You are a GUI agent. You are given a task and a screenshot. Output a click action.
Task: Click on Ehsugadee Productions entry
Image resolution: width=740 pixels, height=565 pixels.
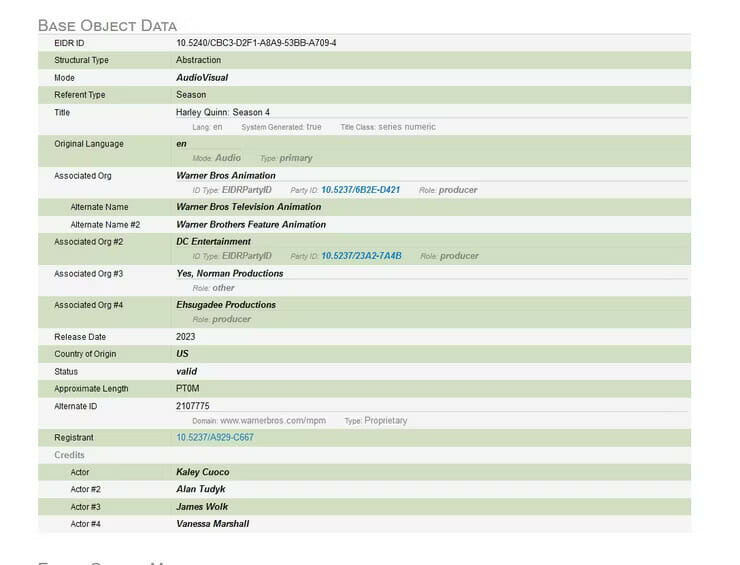(x=226, y=305)
